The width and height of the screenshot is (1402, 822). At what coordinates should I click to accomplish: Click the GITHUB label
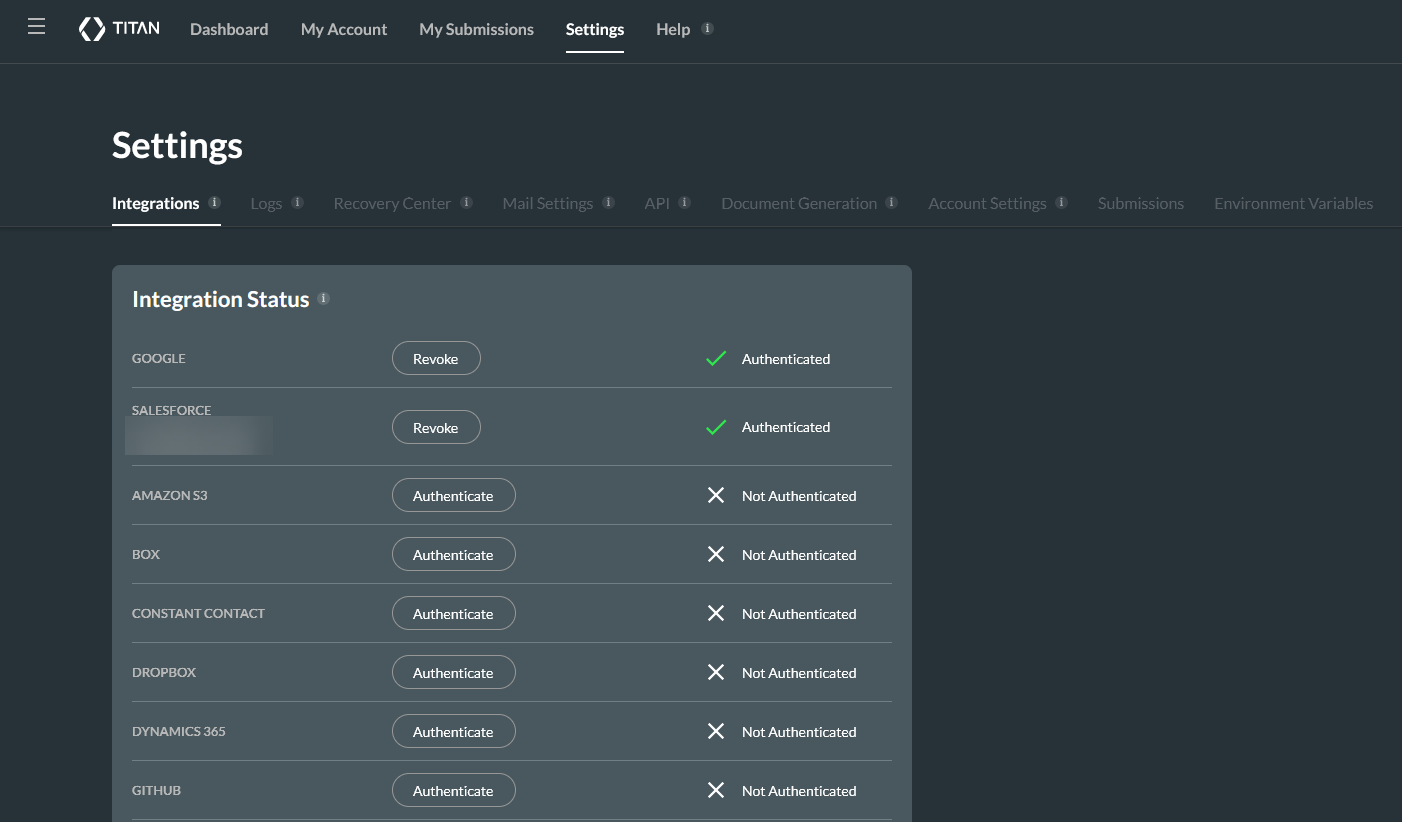click(157, 790)
